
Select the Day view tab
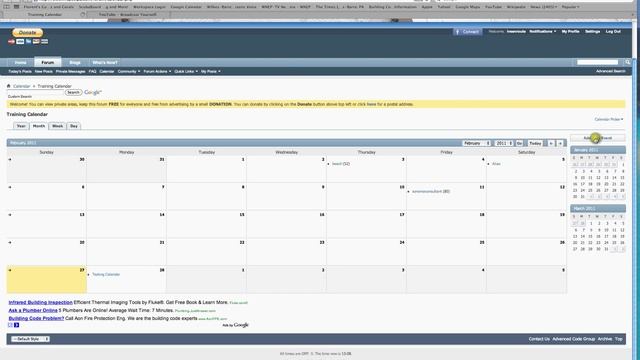coord(73,126)
